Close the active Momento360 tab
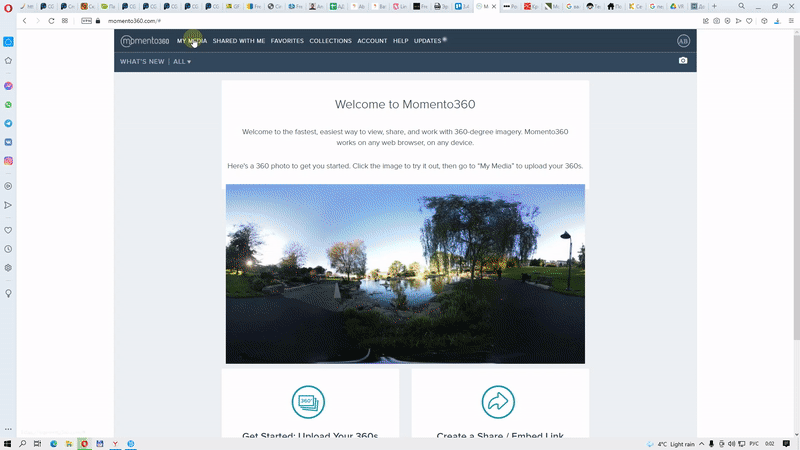The image size is (800, 450). [493, 6]
